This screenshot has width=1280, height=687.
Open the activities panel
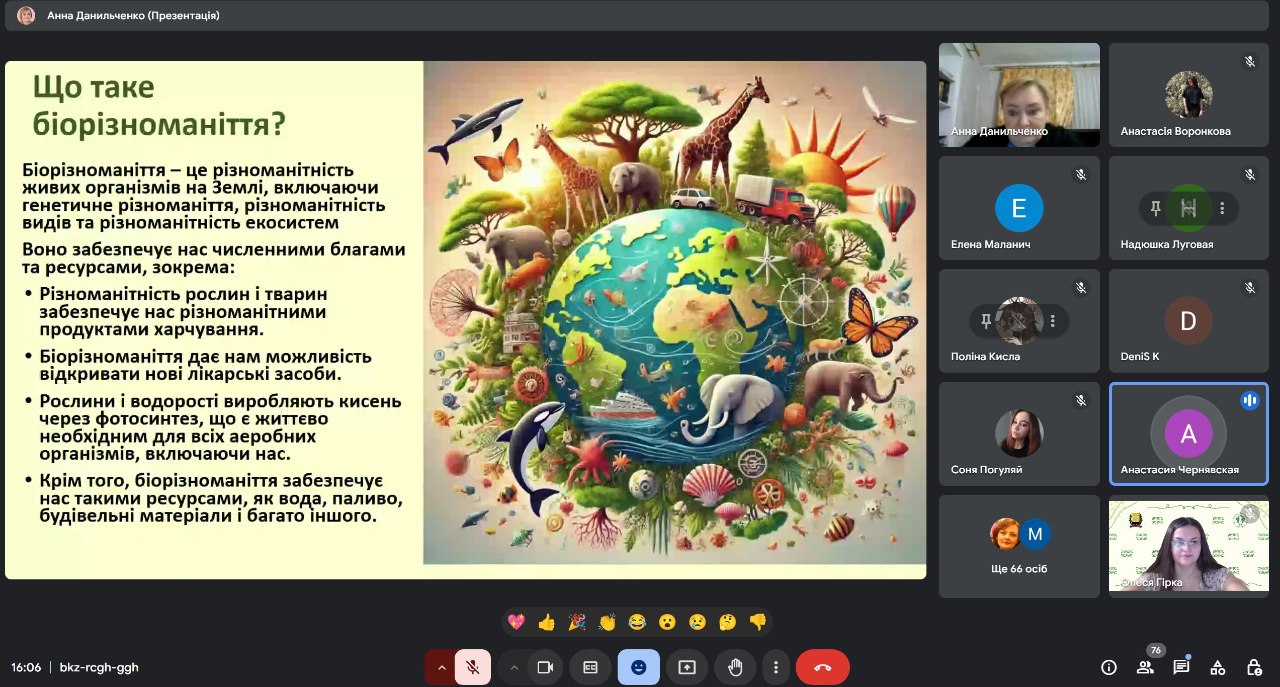click(1217, 667)
